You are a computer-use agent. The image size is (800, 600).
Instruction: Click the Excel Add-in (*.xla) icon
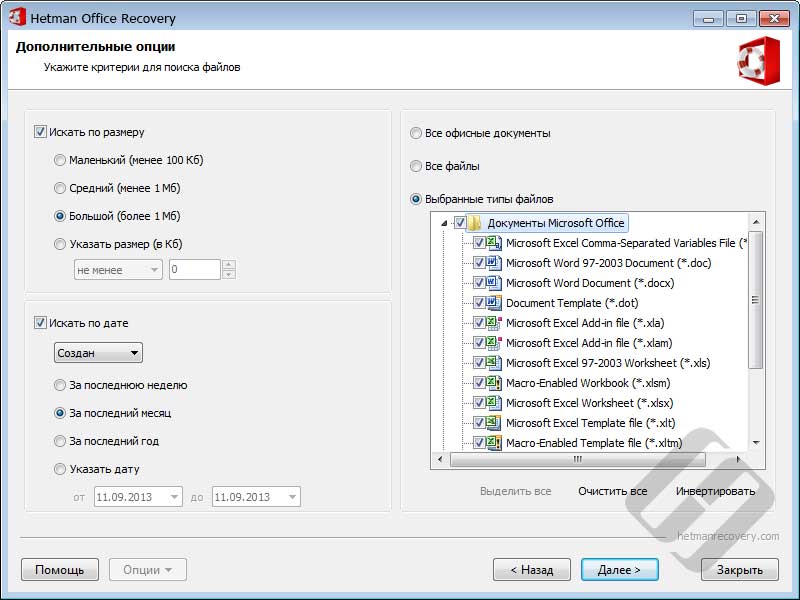494,323
